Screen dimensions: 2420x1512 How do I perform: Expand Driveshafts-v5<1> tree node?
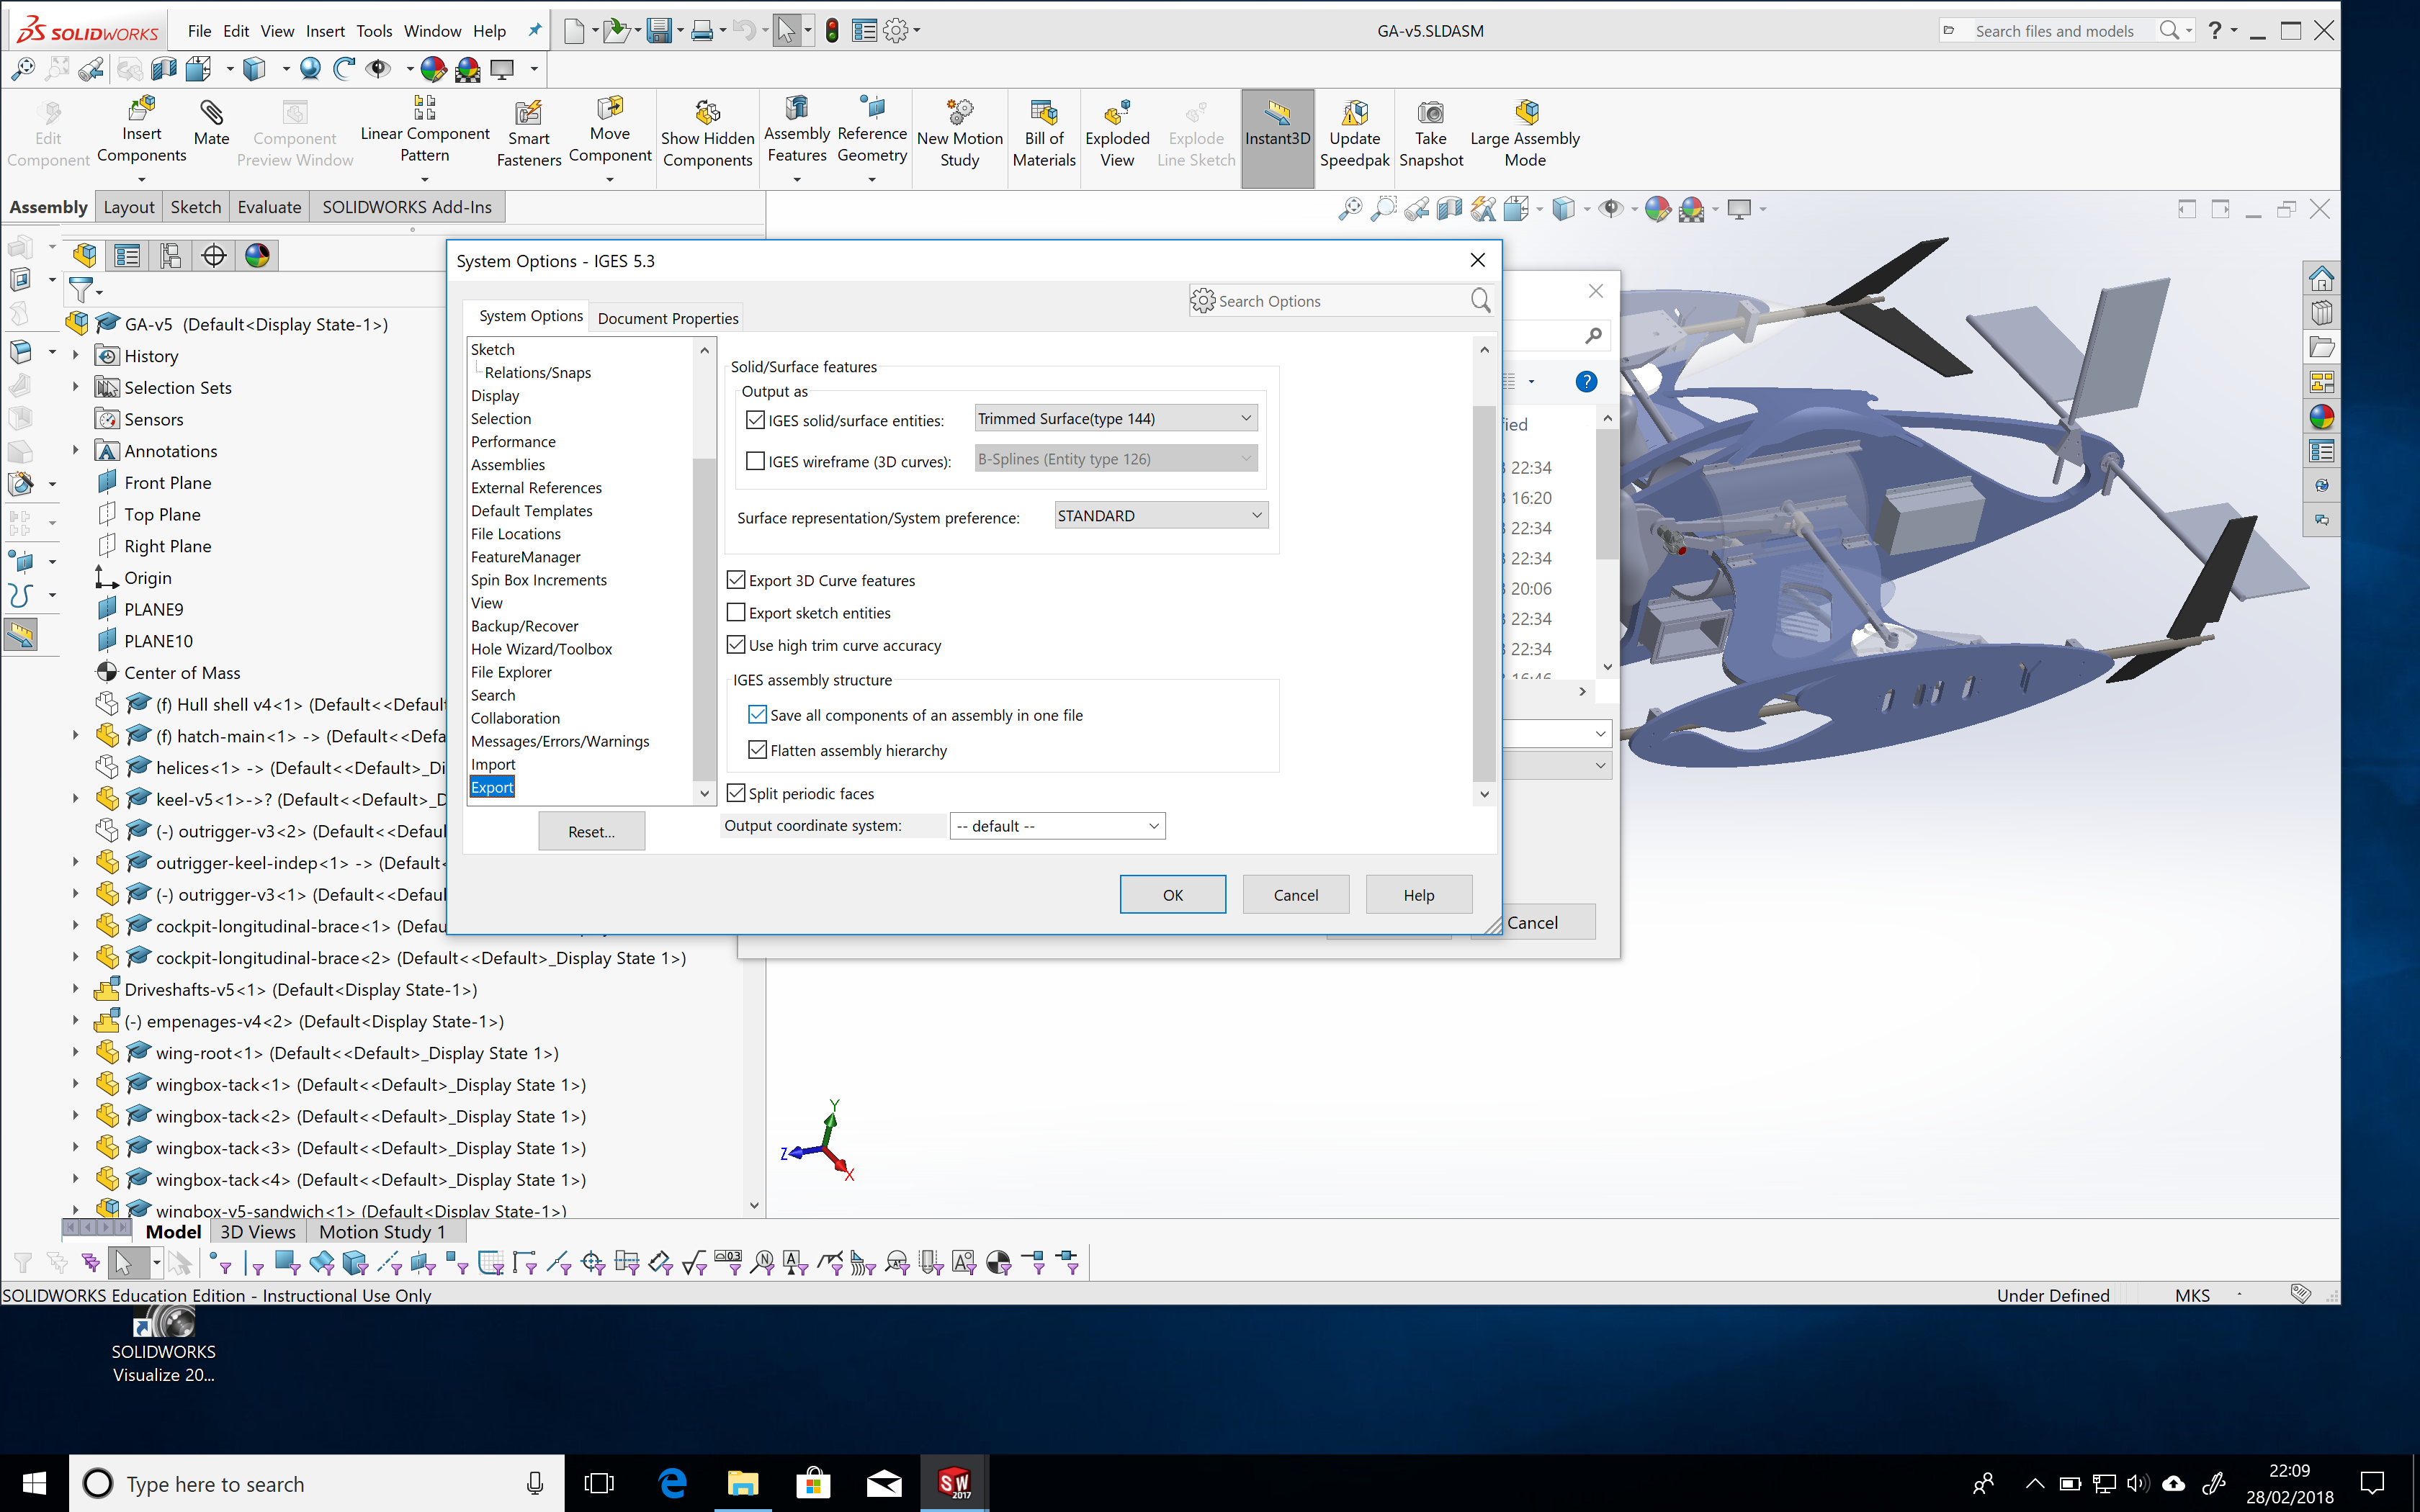point(75,989)
